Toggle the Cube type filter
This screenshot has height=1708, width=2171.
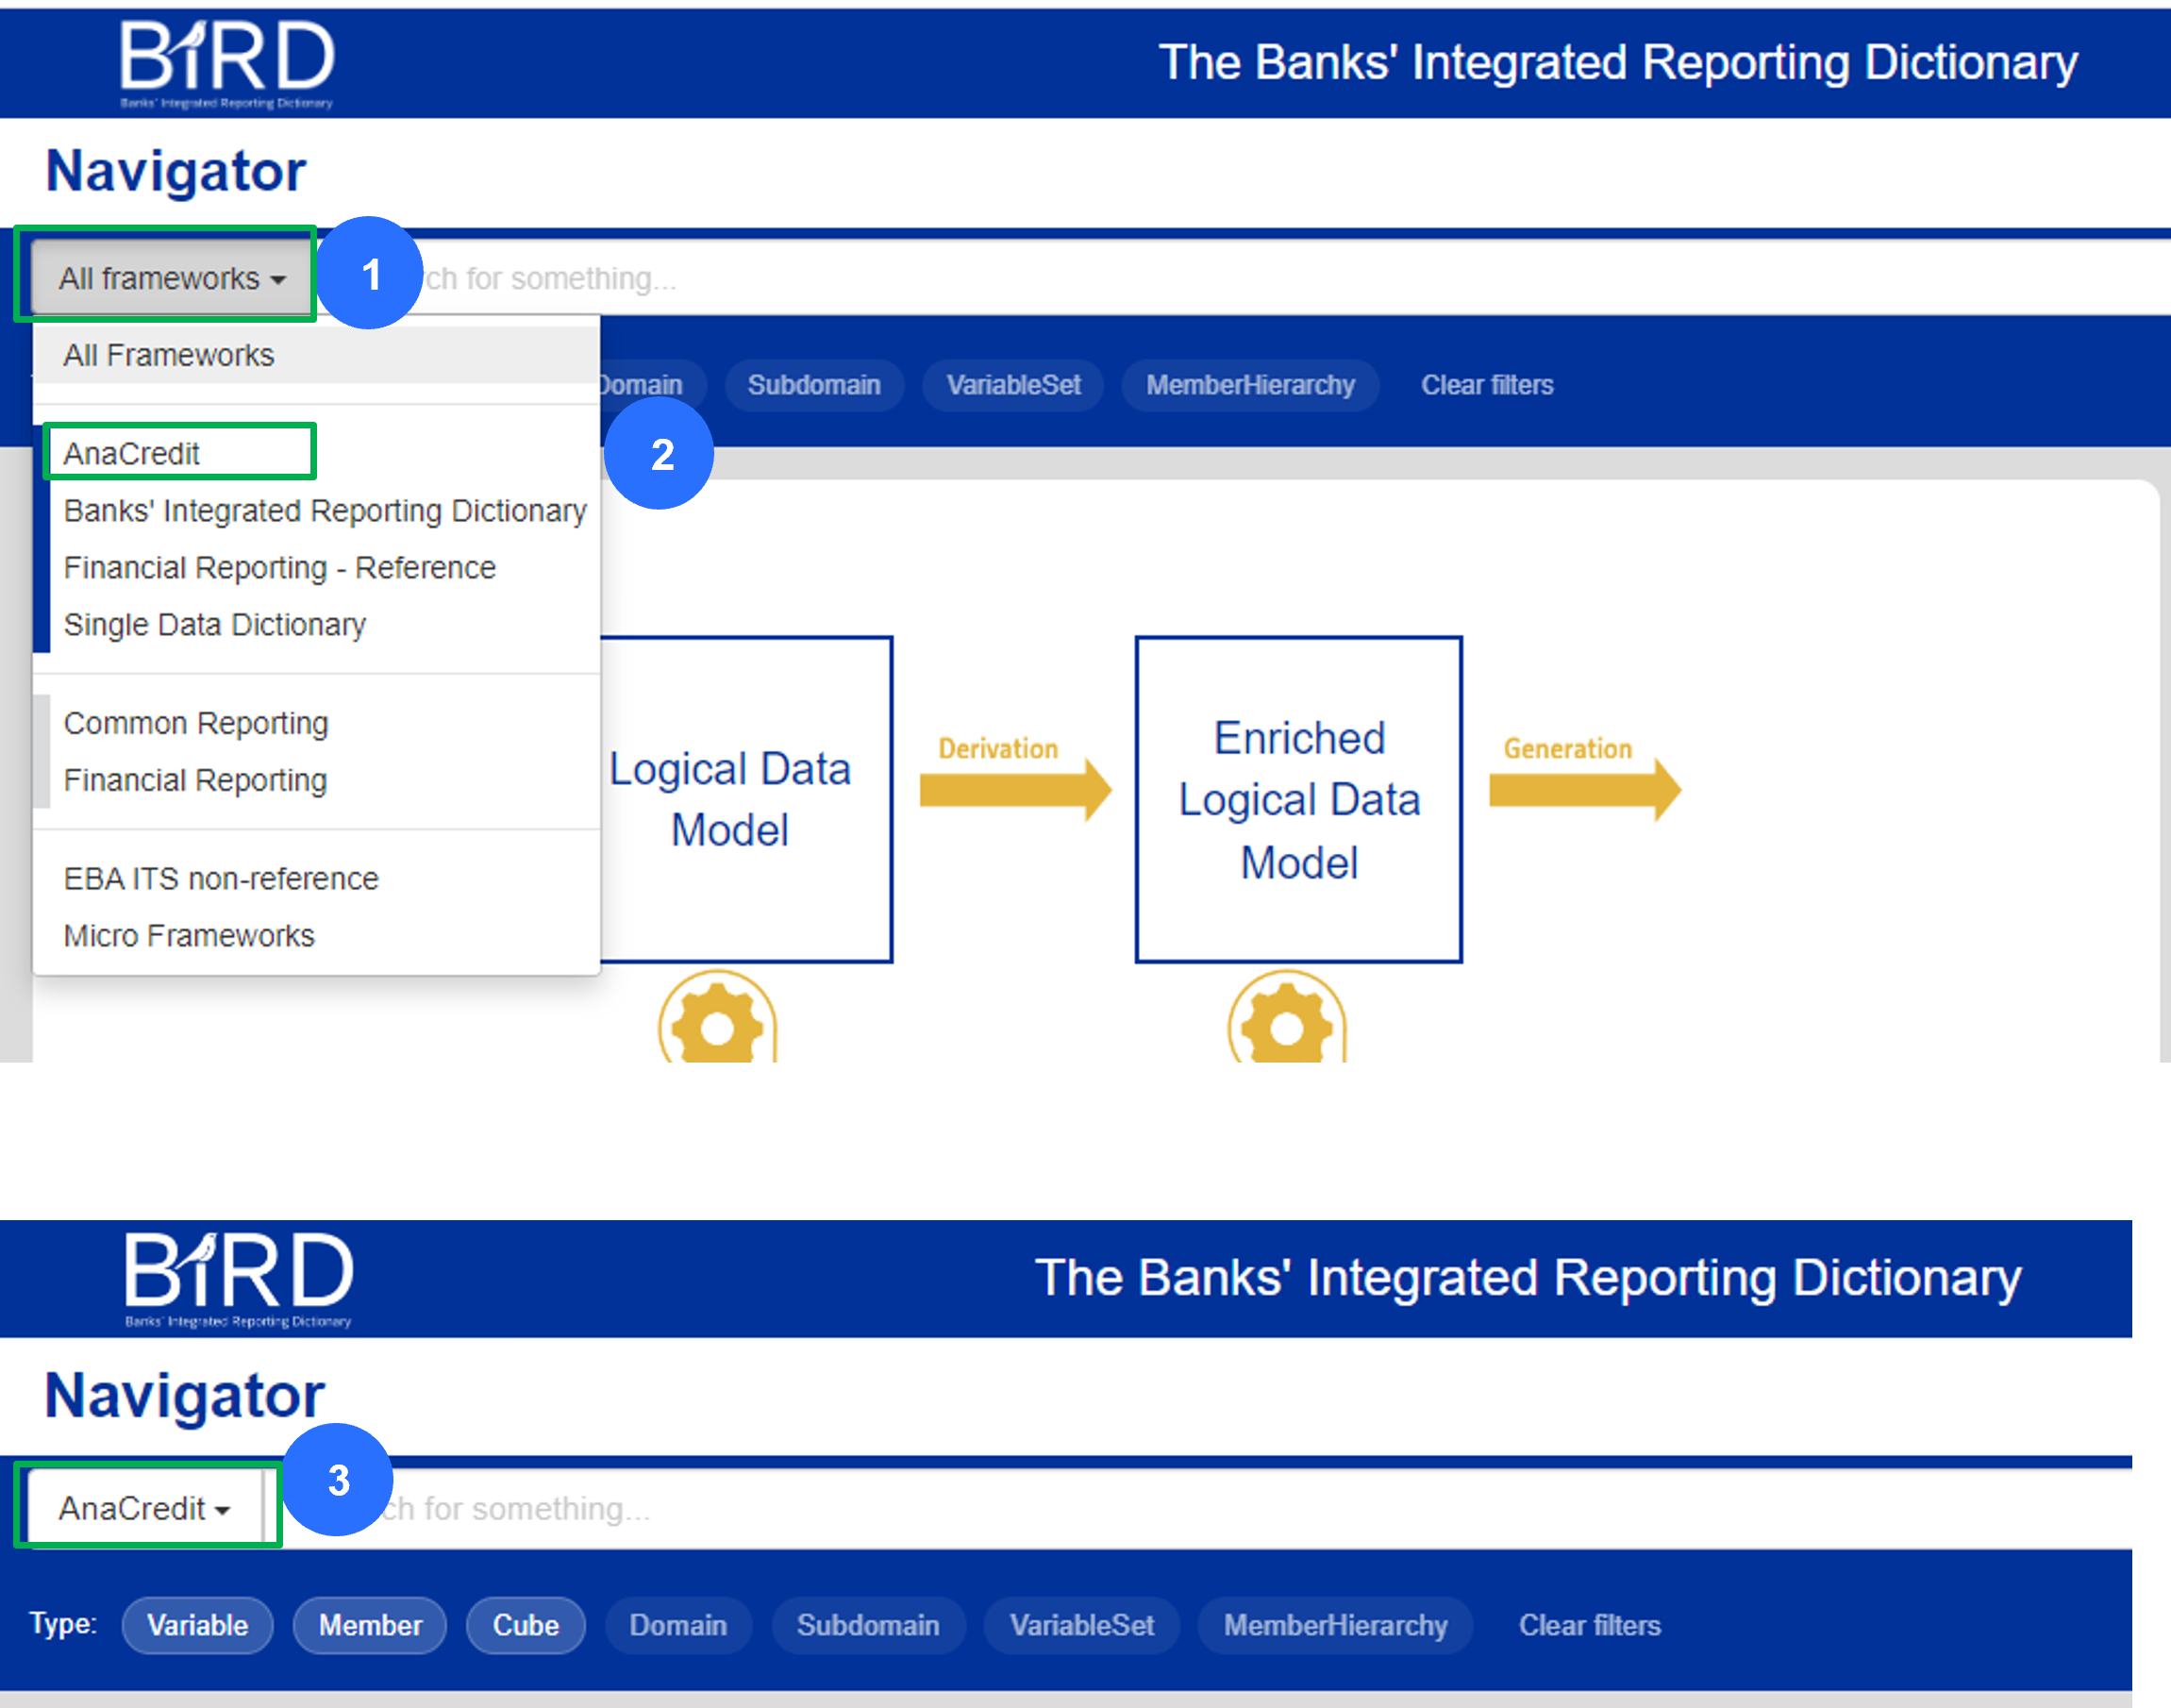coord(525,1625)
